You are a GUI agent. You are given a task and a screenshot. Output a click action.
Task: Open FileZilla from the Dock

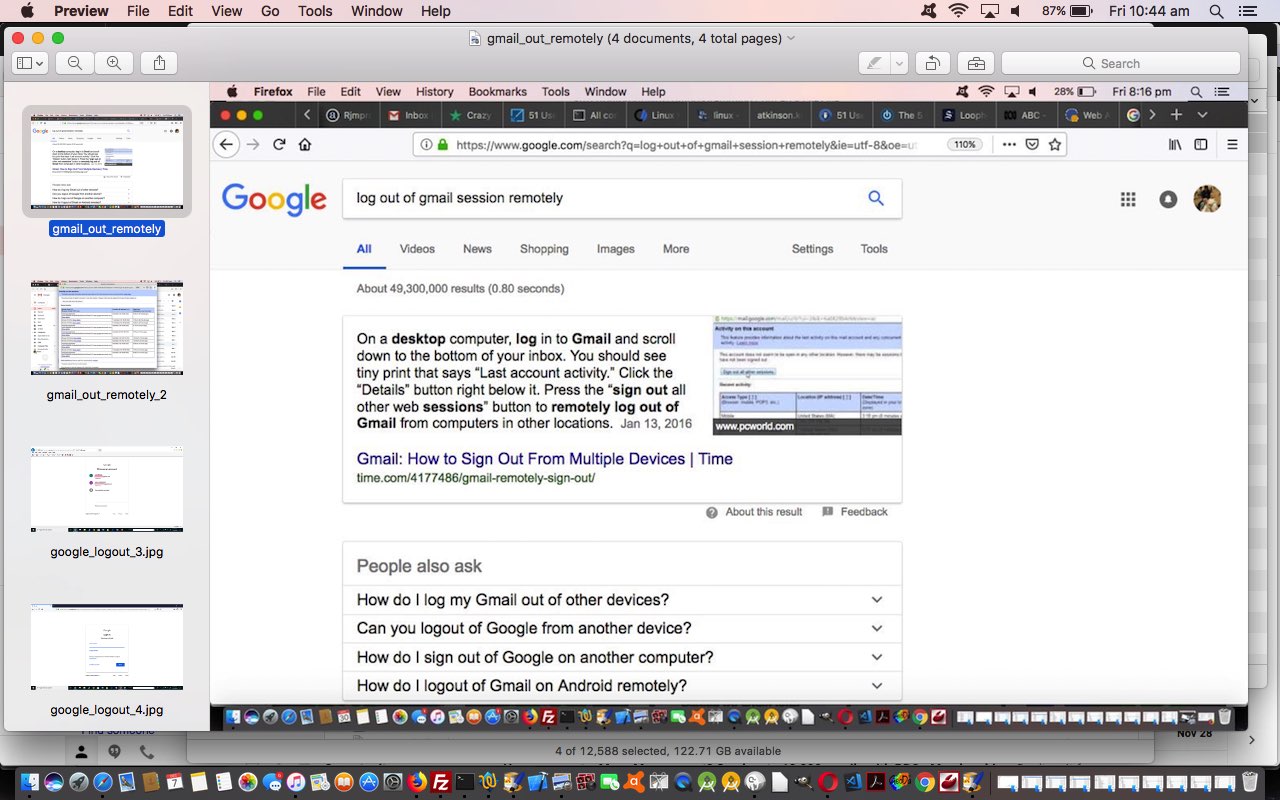point(441,782)
